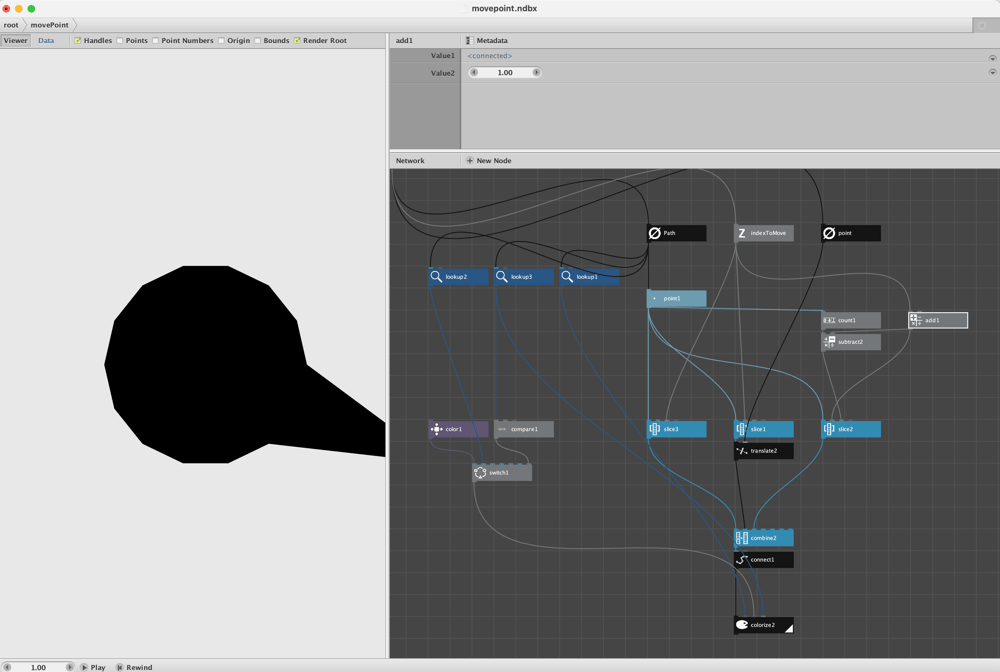
Task: Click the translate2 node icon
Action: click(x=742, y=451)
